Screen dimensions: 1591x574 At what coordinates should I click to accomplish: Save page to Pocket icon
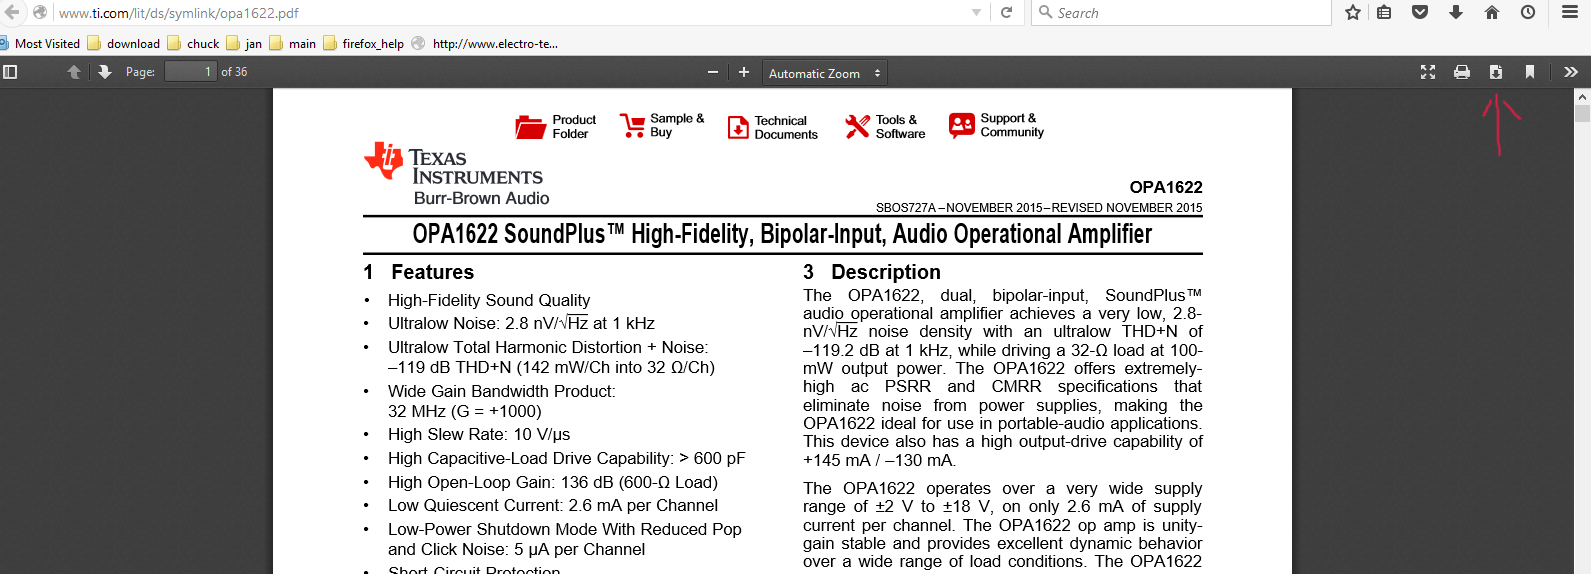[1420, 13]
